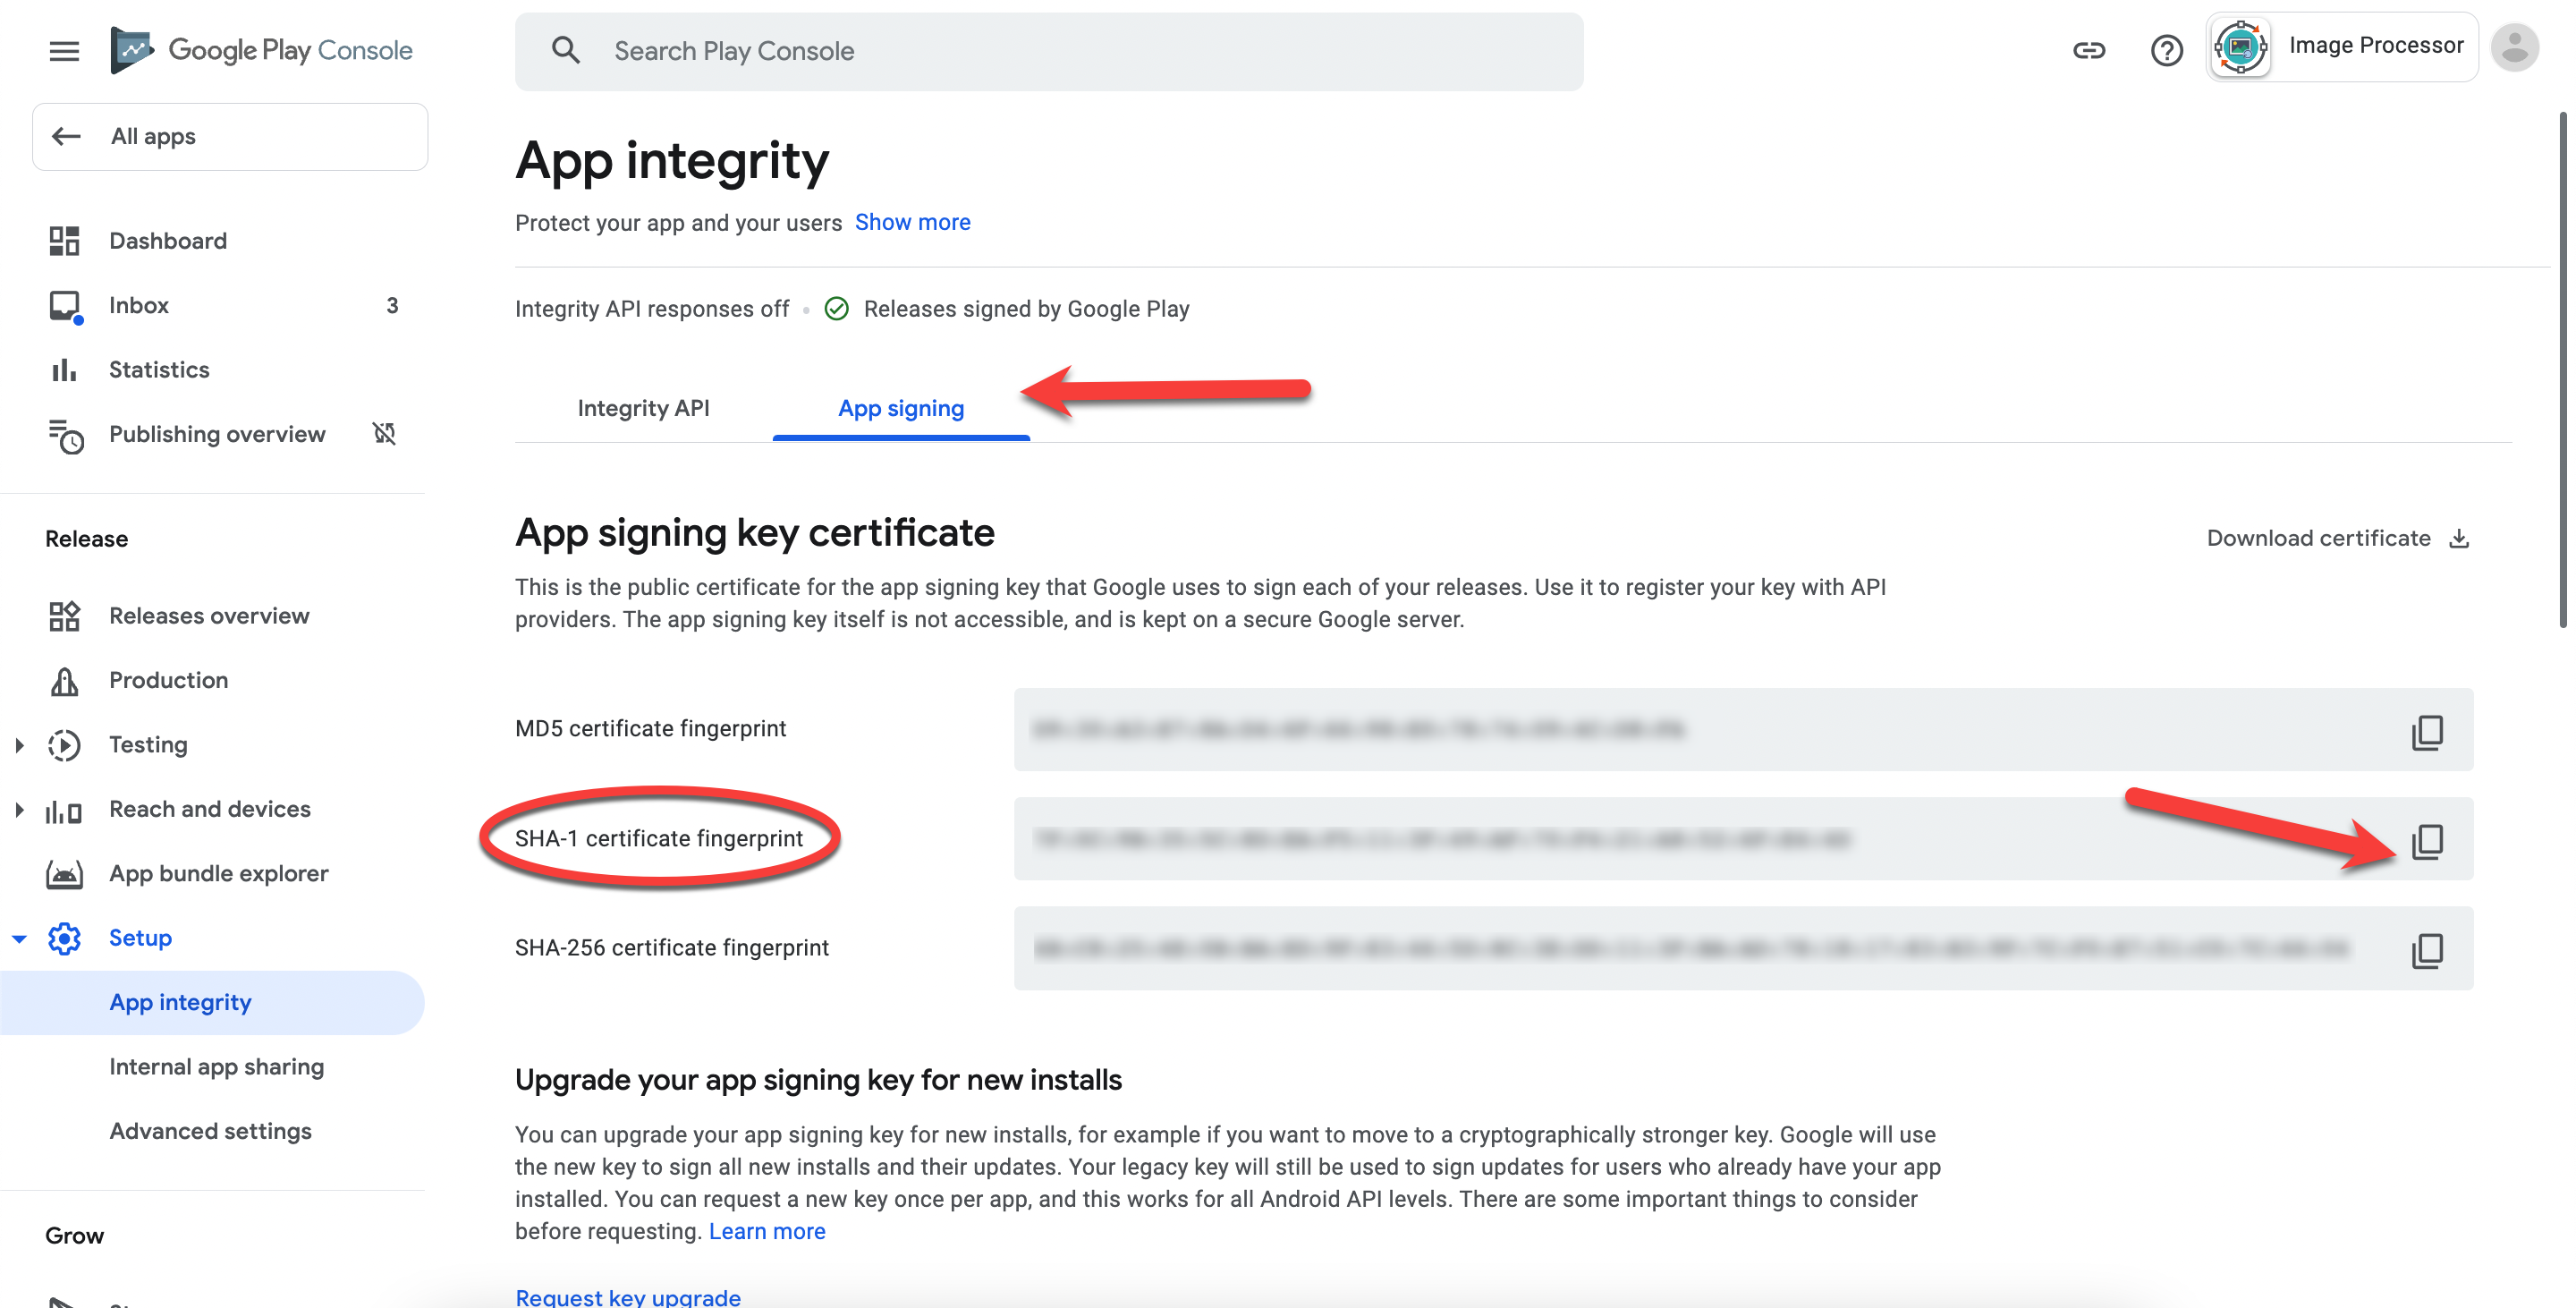
Task: Copy the MD5 certificate fingerprint
Action: (2427, 731)
